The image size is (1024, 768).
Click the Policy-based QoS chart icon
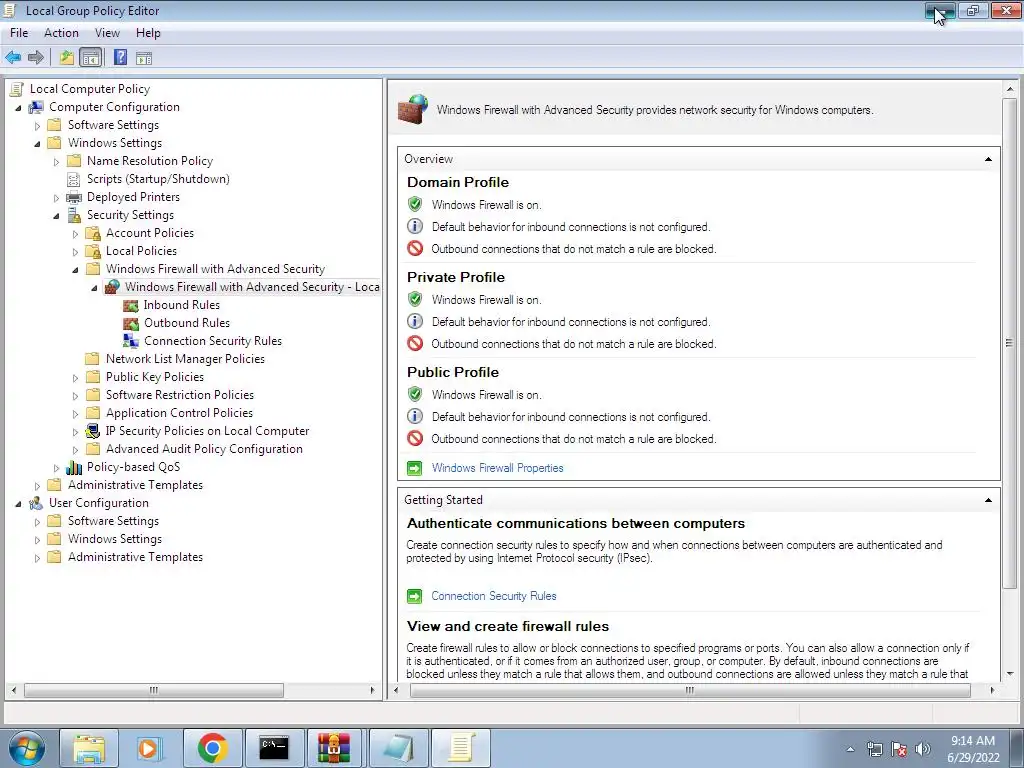pyautogui.click(x=74, y=468)
